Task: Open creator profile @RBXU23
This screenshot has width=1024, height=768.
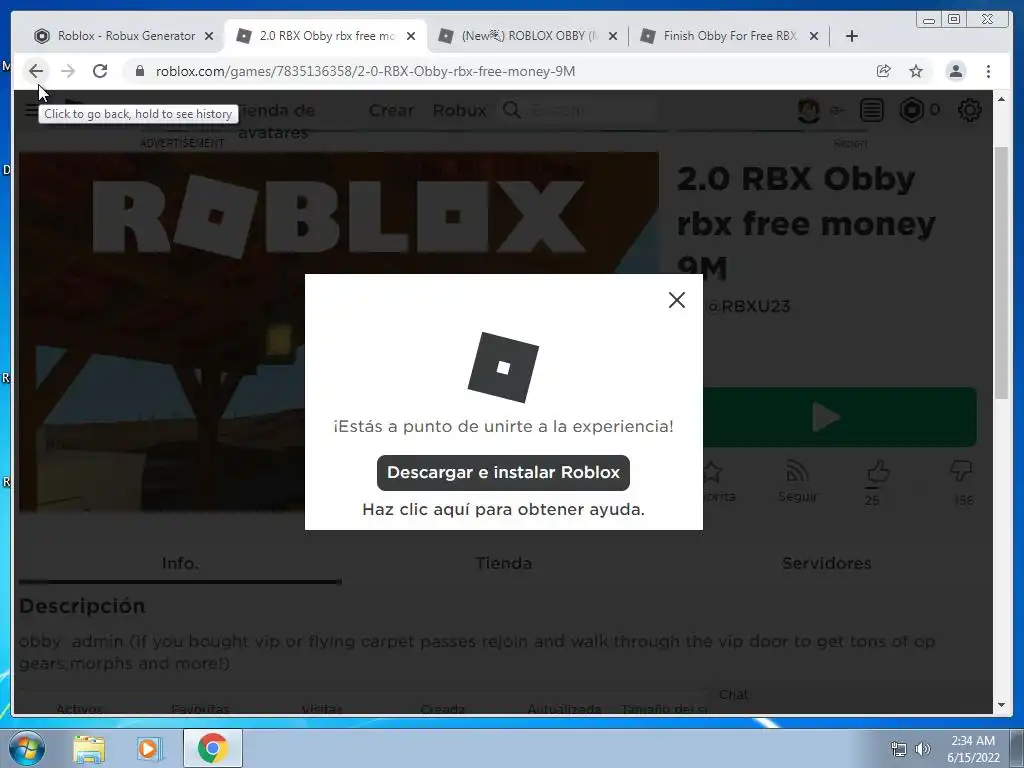Action: pyautogui.click(x=747, y=306)
